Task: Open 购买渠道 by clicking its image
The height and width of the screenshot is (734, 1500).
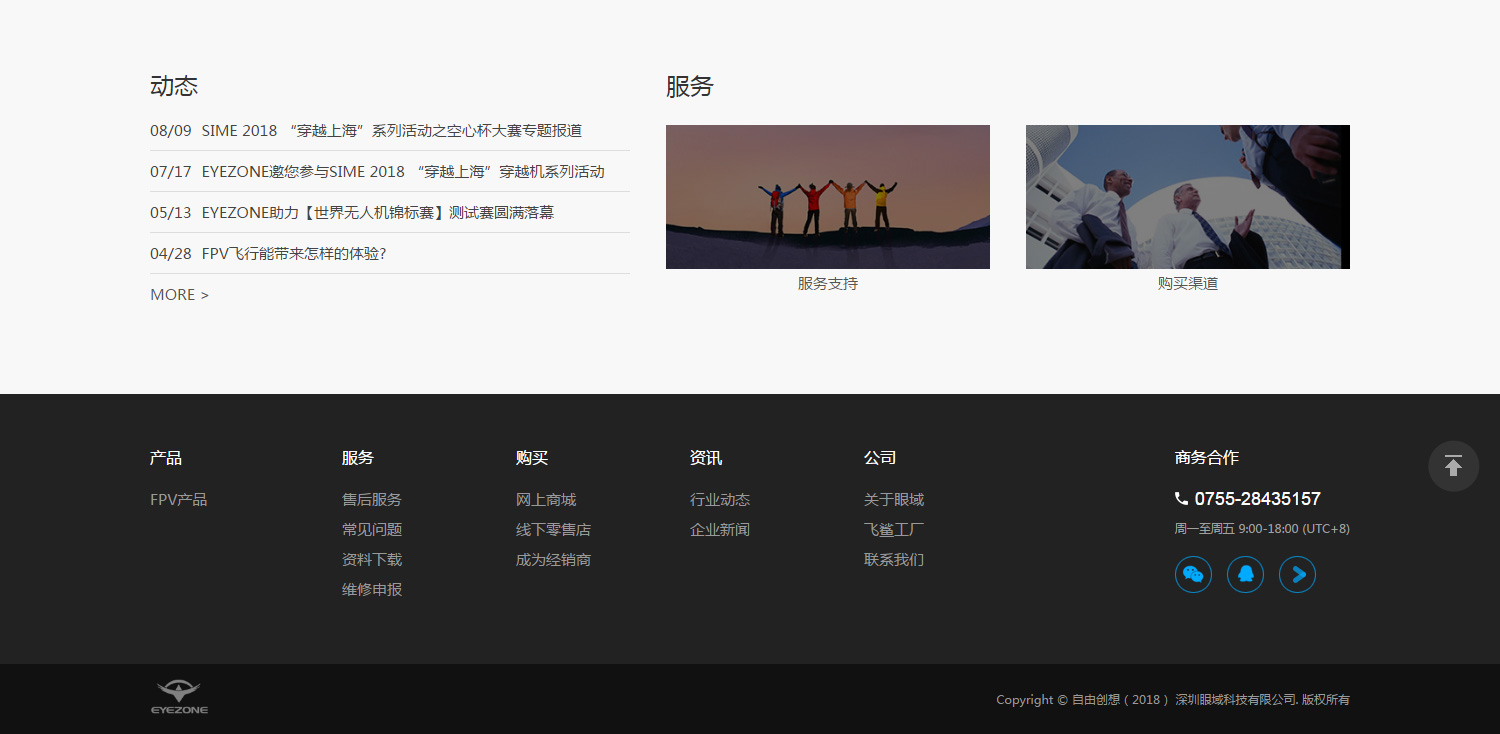Action: coord(1187,196)
